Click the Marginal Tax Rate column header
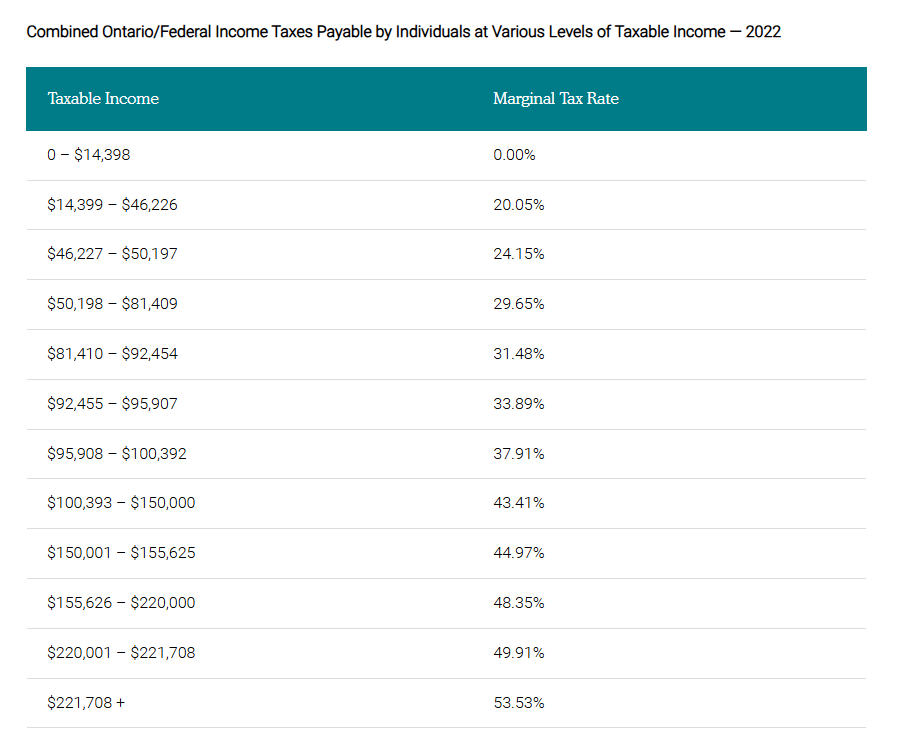 556,99
